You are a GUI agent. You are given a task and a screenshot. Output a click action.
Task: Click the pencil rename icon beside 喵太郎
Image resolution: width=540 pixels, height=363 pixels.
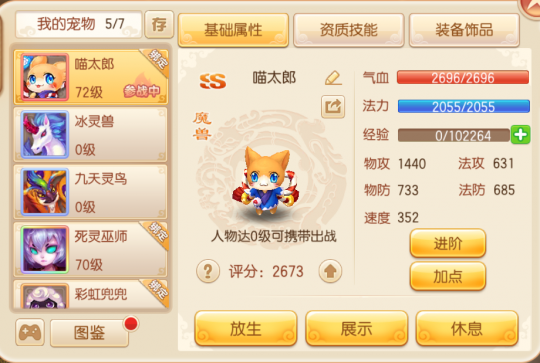(333, 78)
